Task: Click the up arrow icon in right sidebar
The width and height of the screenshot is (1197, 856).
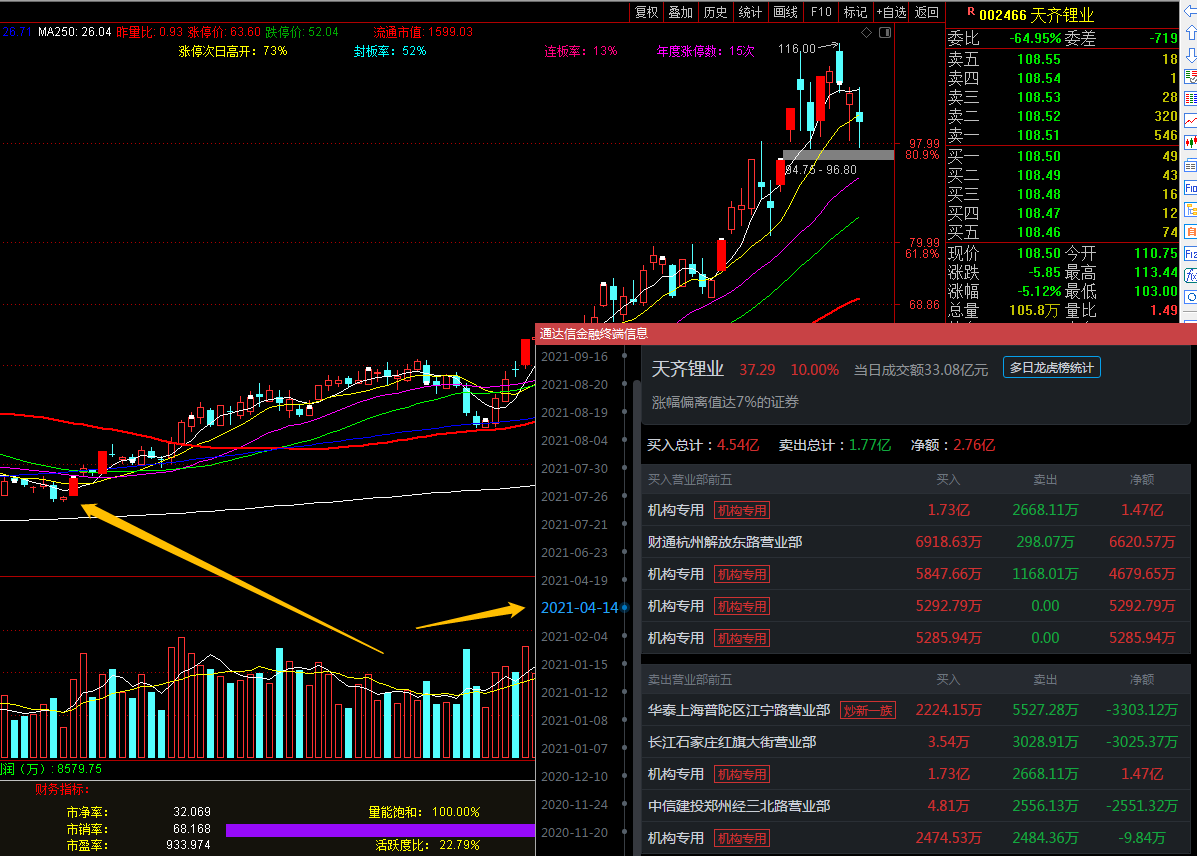Action: pos(1190,36)
